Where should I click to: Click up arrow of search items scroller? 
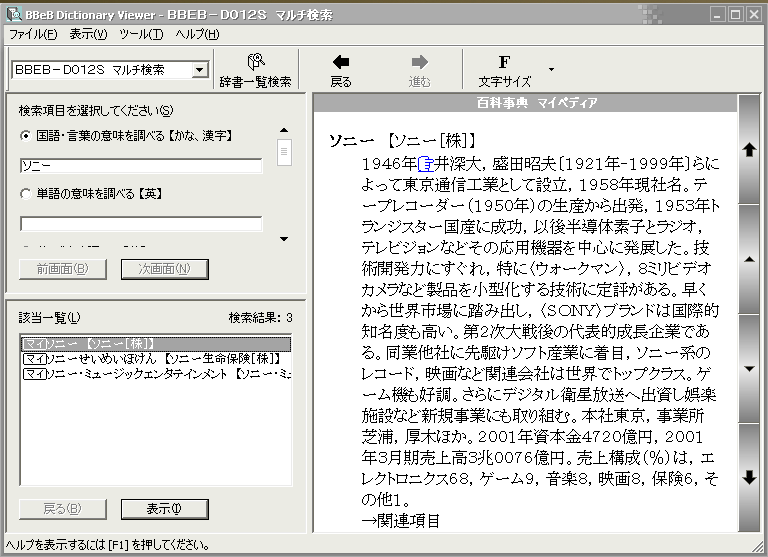pos(284,130)
